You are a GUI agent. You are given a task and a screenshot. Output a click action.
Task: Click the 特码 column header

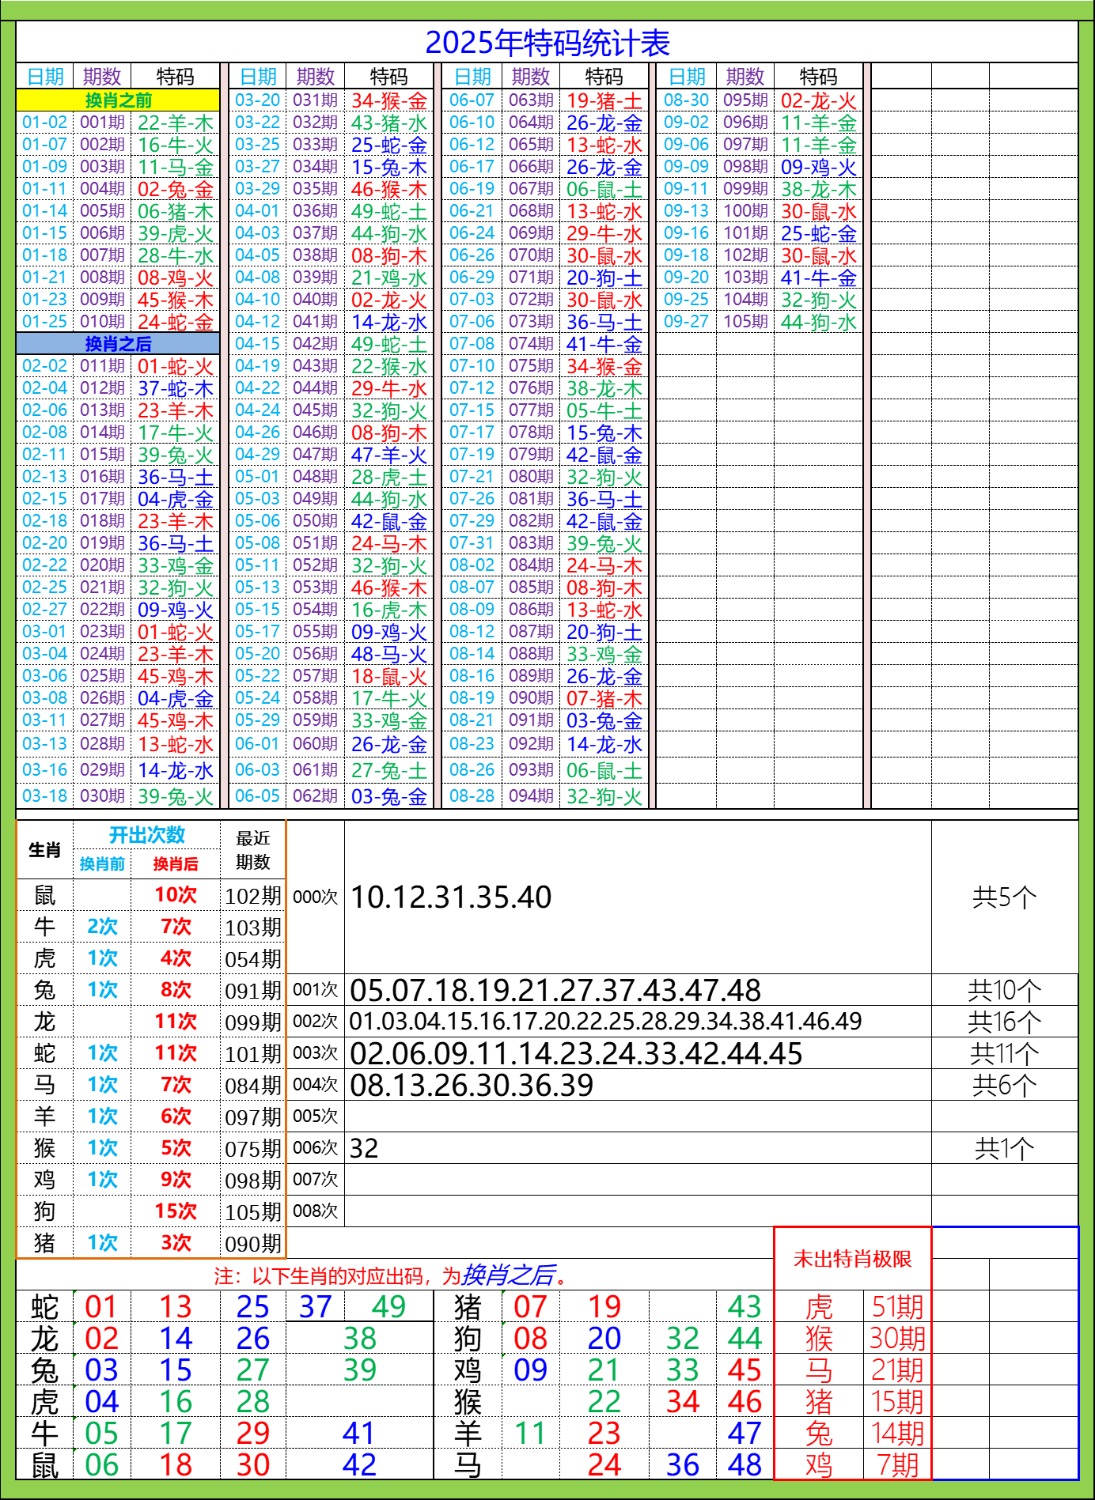pyautogui.click(x=174, y=74)
